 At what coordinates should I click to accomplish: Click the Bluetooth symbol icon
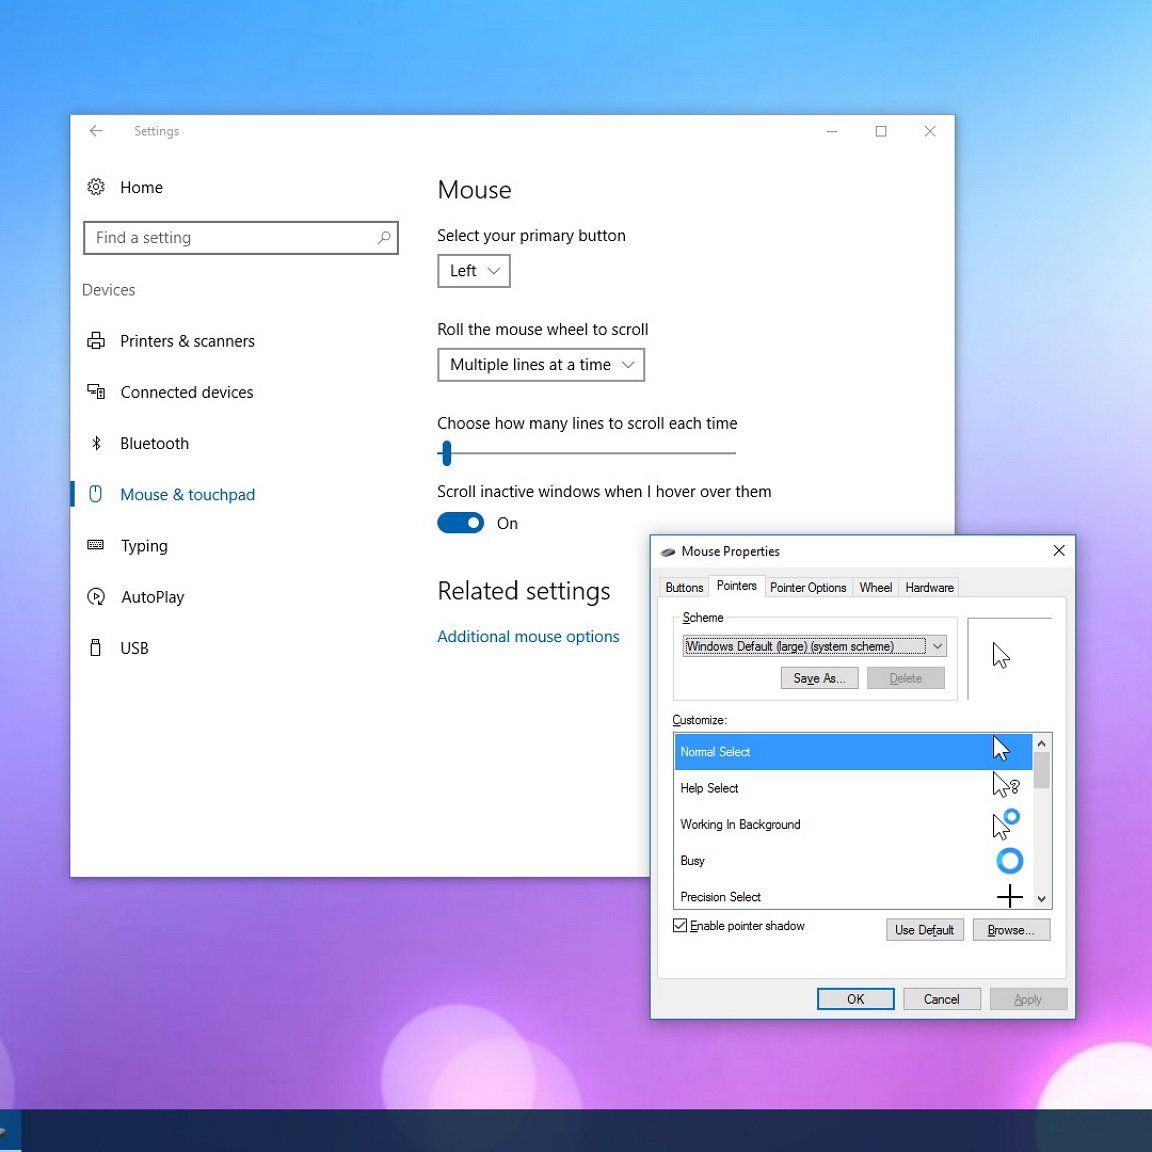96,443
